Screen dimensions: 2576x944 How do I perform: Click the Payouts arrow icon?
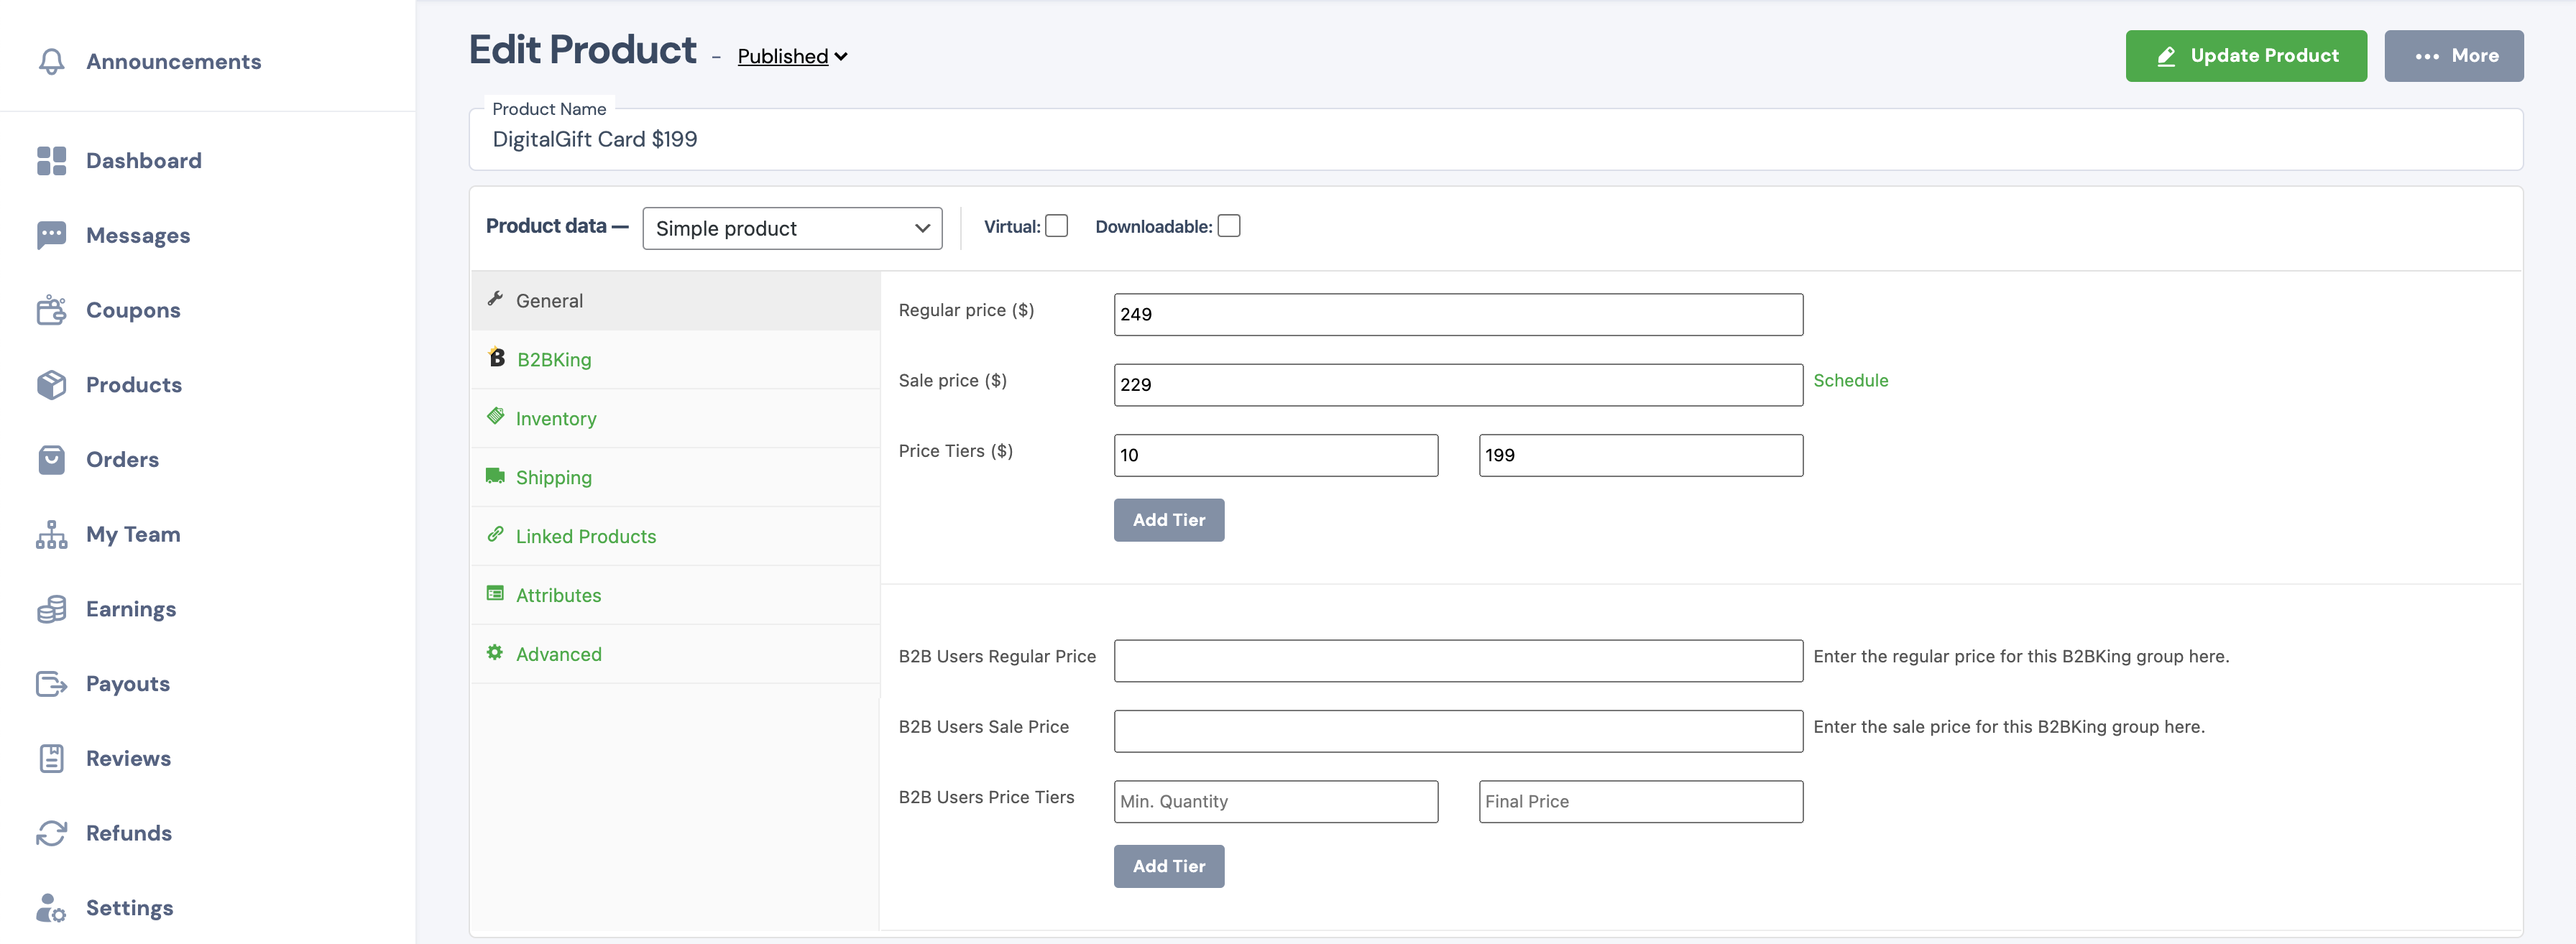click(51, 683)
